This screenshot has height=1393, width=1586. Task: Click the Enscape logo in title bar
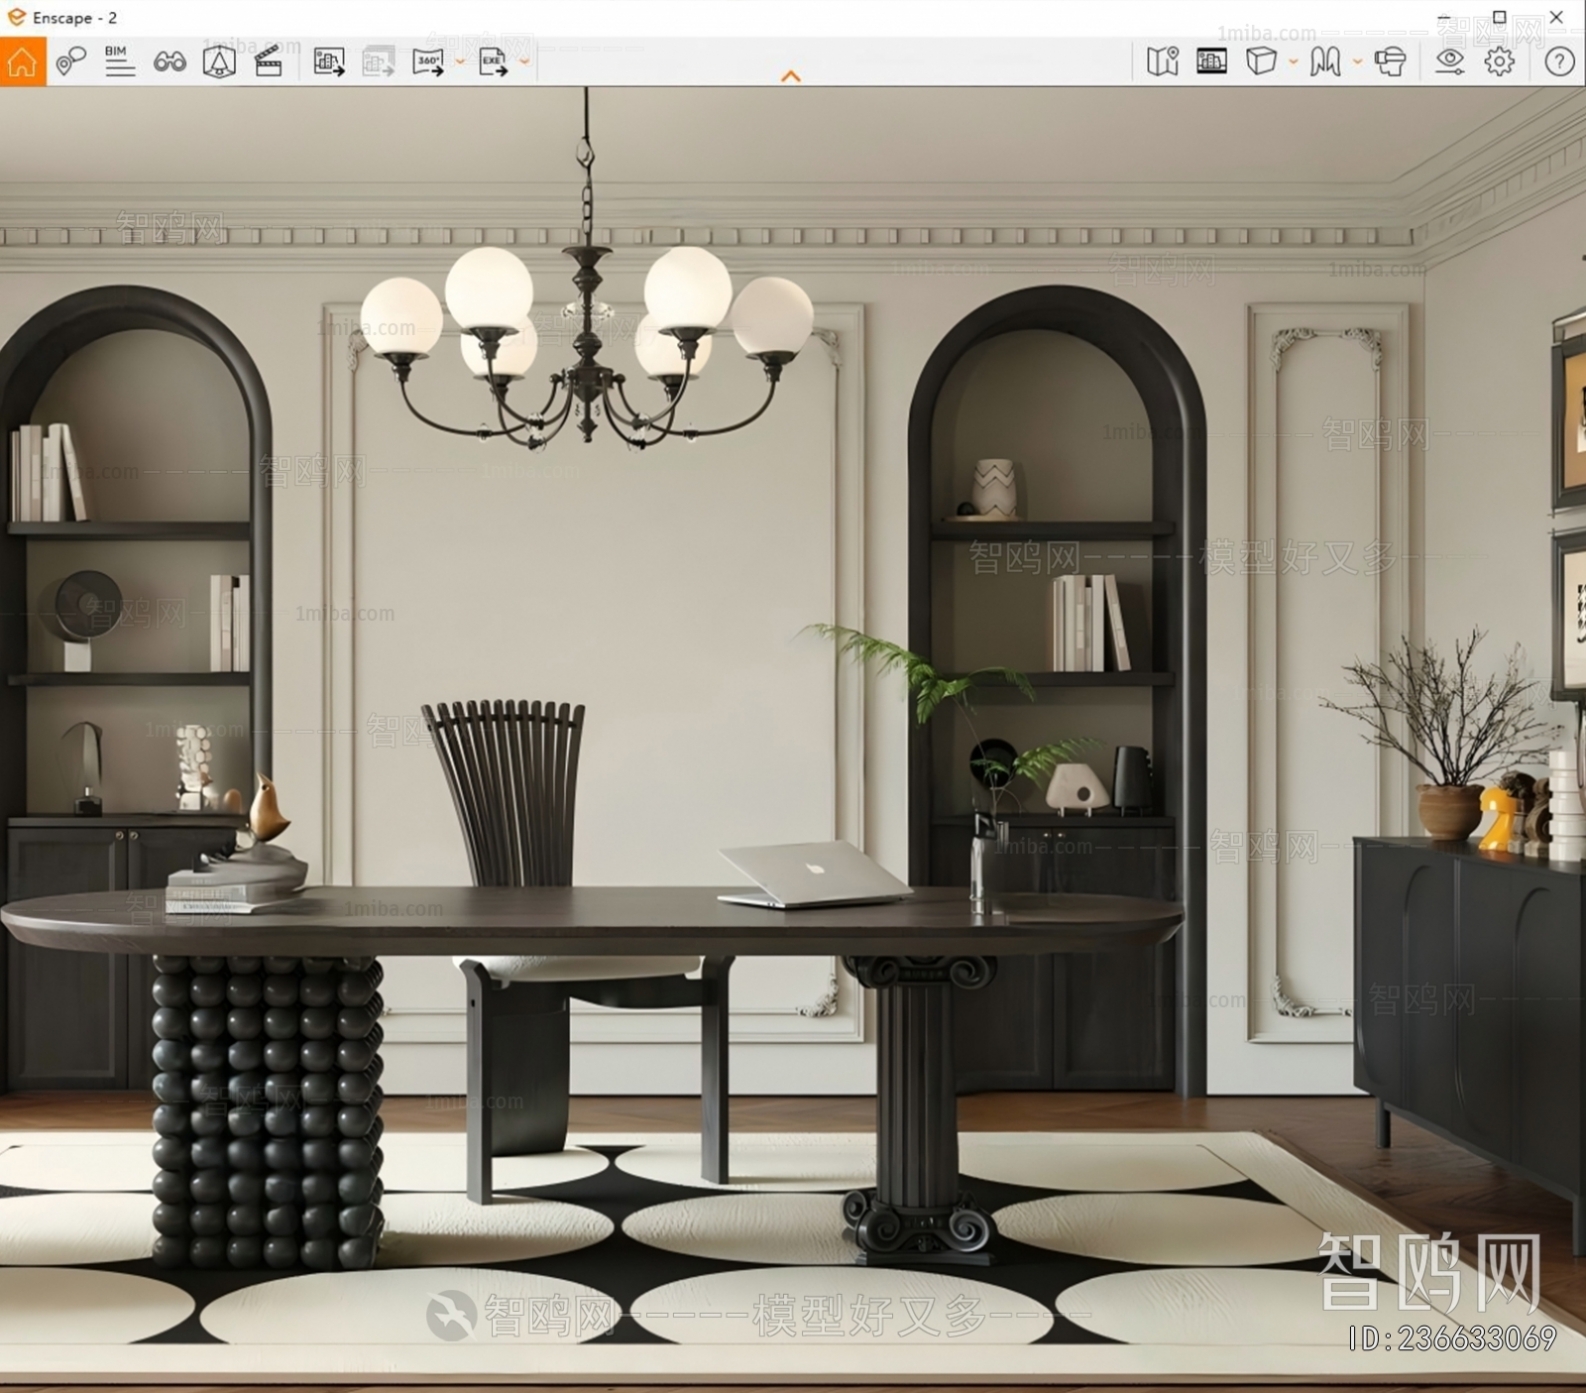[x=16, y=17]
